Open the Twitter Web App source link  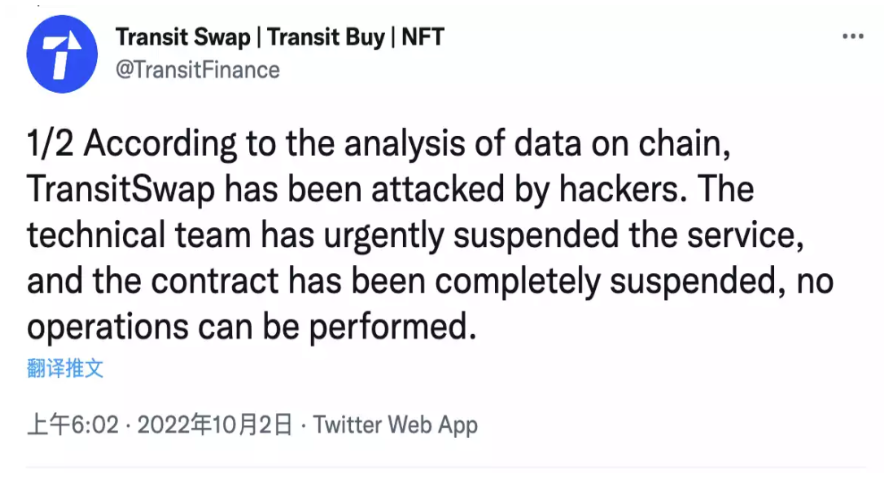click(396, 425)
